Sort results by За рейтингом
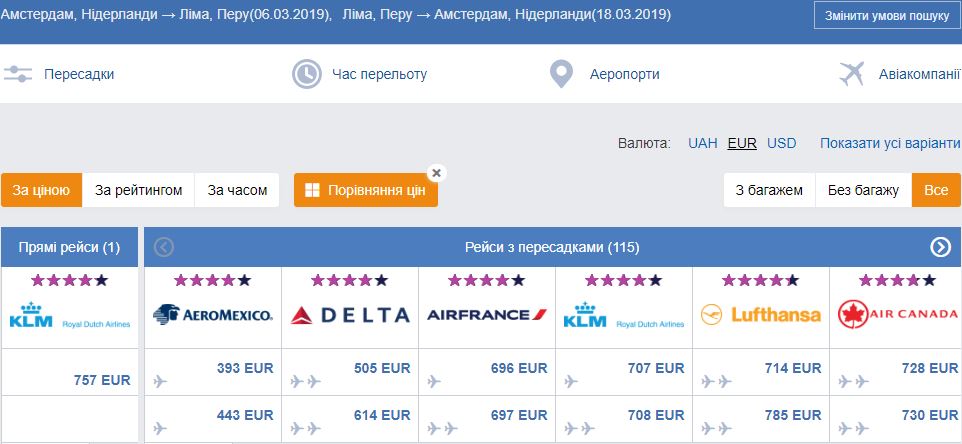The image size is (962, 444). click(x=139, y=190)
